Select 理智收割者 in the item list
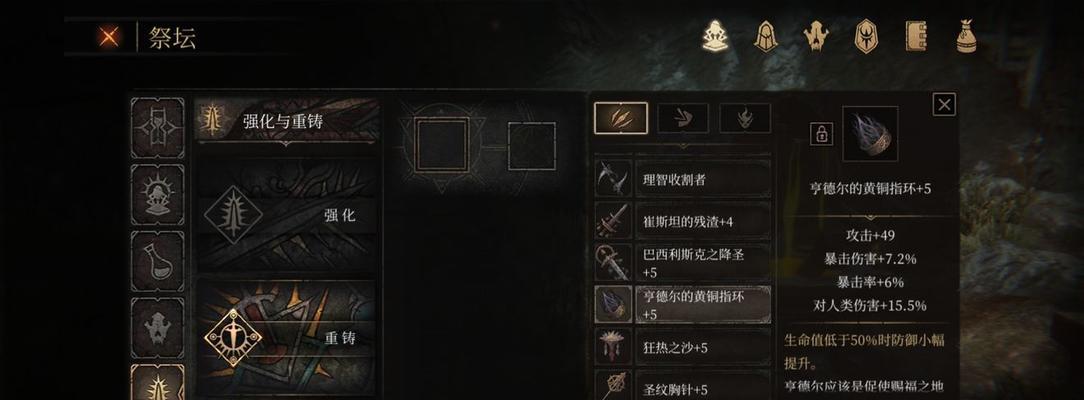 pos(683,180)
